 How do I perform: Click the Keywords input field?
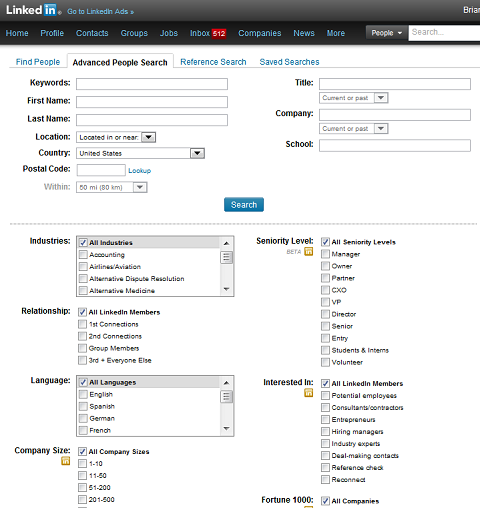[152, 84]
